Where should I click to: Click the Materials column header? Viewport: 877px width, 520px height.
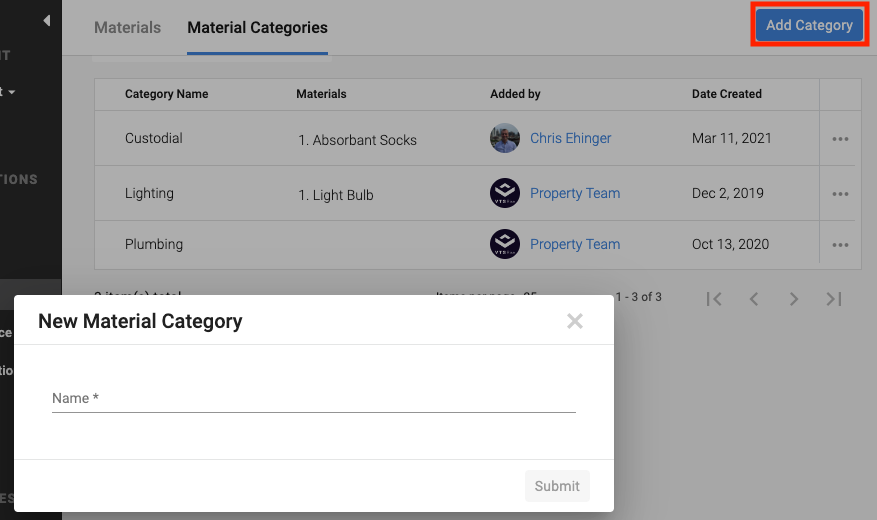point(321,94)
